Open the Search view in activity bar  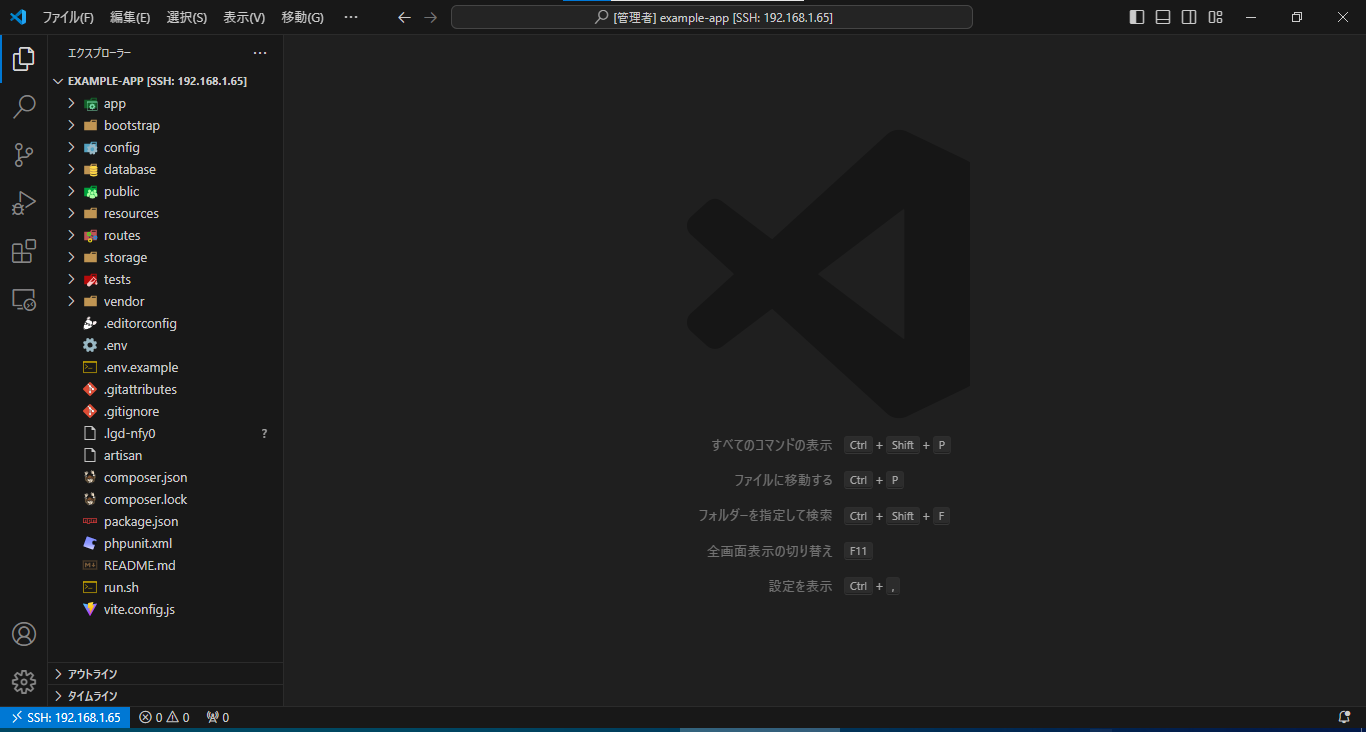(x=24, y=107)
